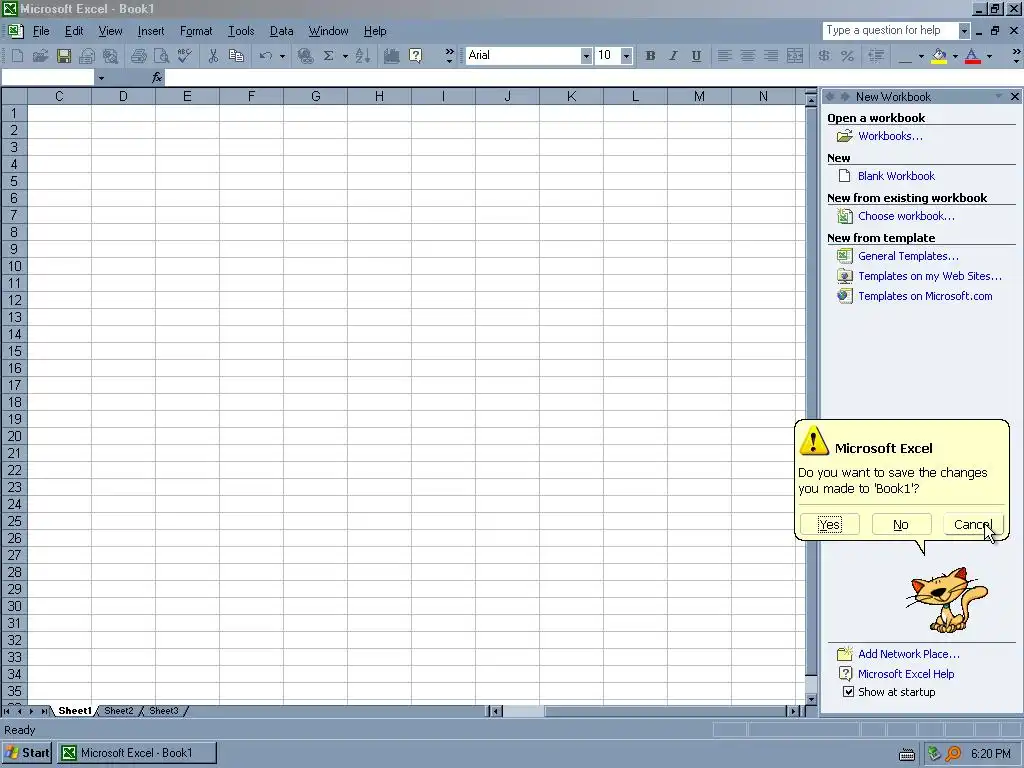Expand the Fill Color dropdown arrow
Viewport: 1024px width, 768px height.
tap(955, 56)
